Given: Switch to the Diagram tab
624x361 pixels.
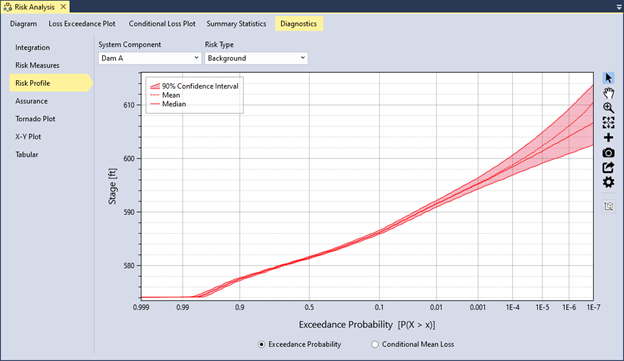Looking at the screenshot, I should click(x=23, y=24).
